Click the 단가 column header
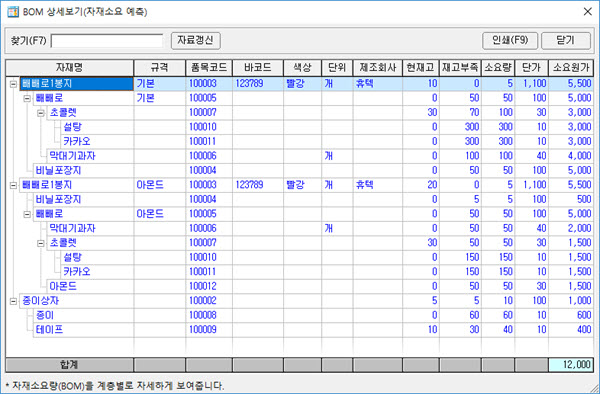 point(532,68)
